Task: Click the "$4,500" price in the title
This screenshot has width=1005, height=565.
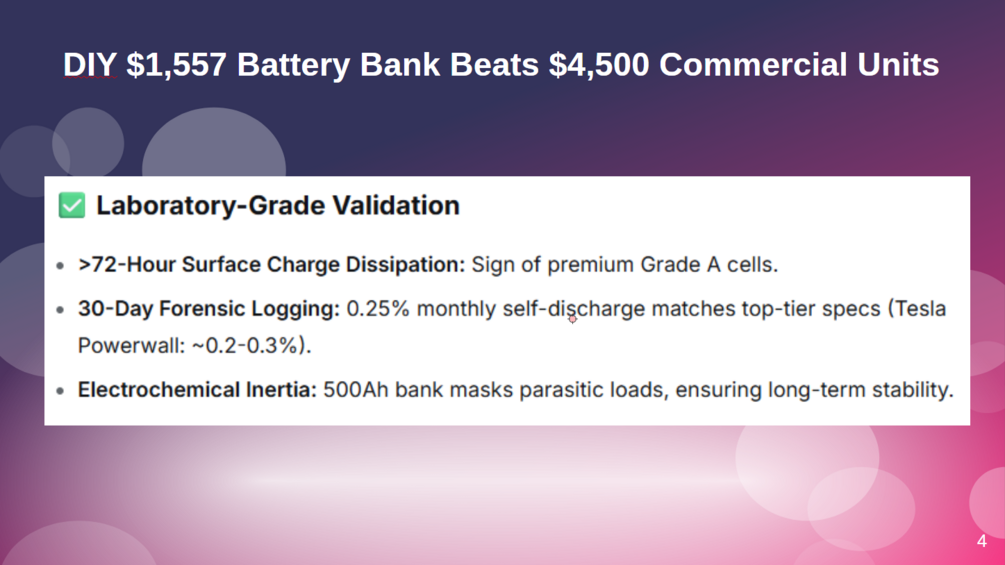Action: [x=599, y=65]
